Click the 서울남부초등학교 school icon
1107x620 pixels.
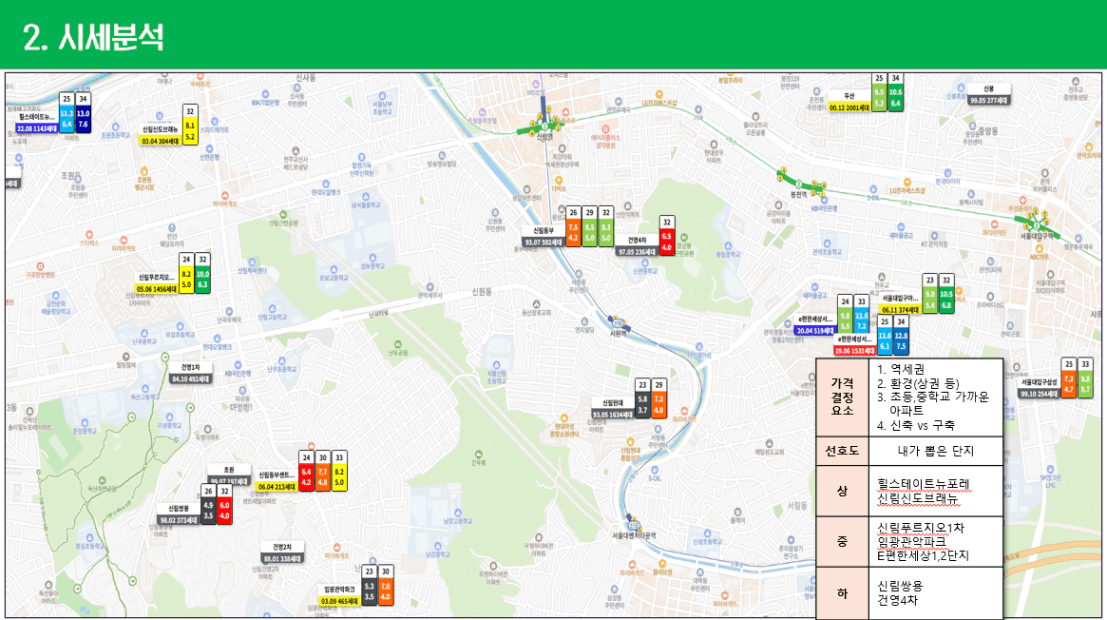[x=381, y=95]
